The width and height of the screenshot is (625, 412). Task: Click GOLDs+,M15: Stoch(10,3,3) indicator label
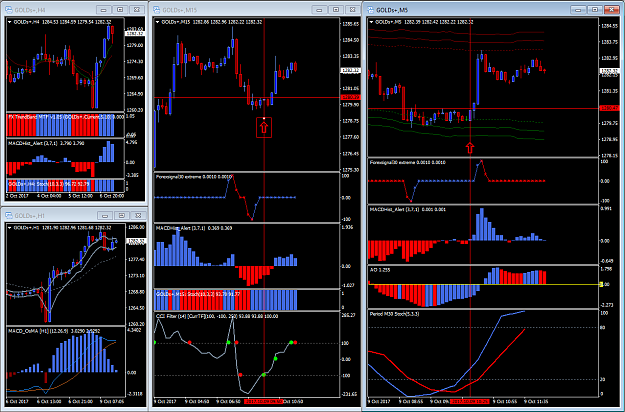(x=198, y=294)
